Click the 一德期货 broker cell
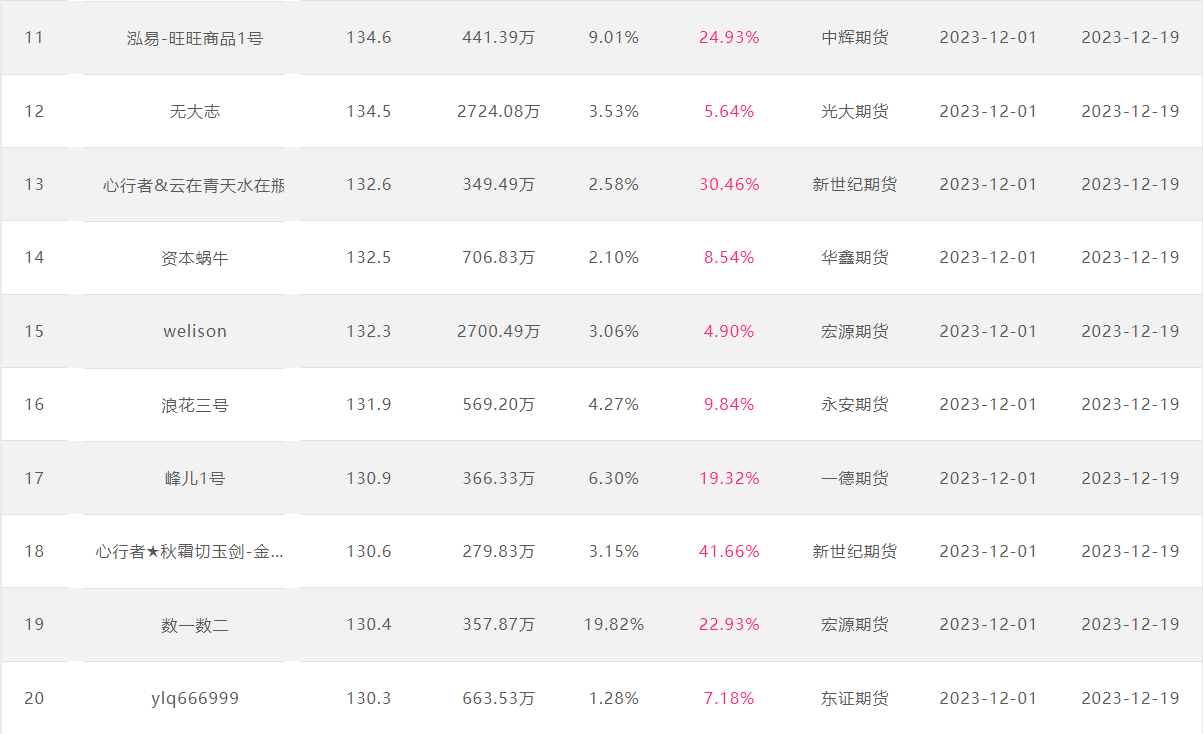Viewport: 1203px width, 734px height. click(855, 478)
